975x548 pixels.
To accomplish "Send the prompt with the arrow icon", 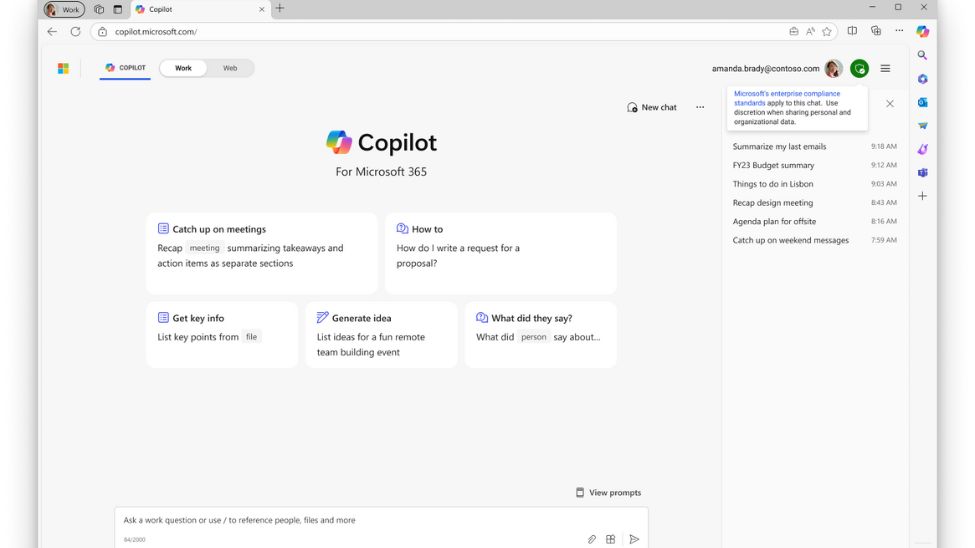I will tap(634, 539).
